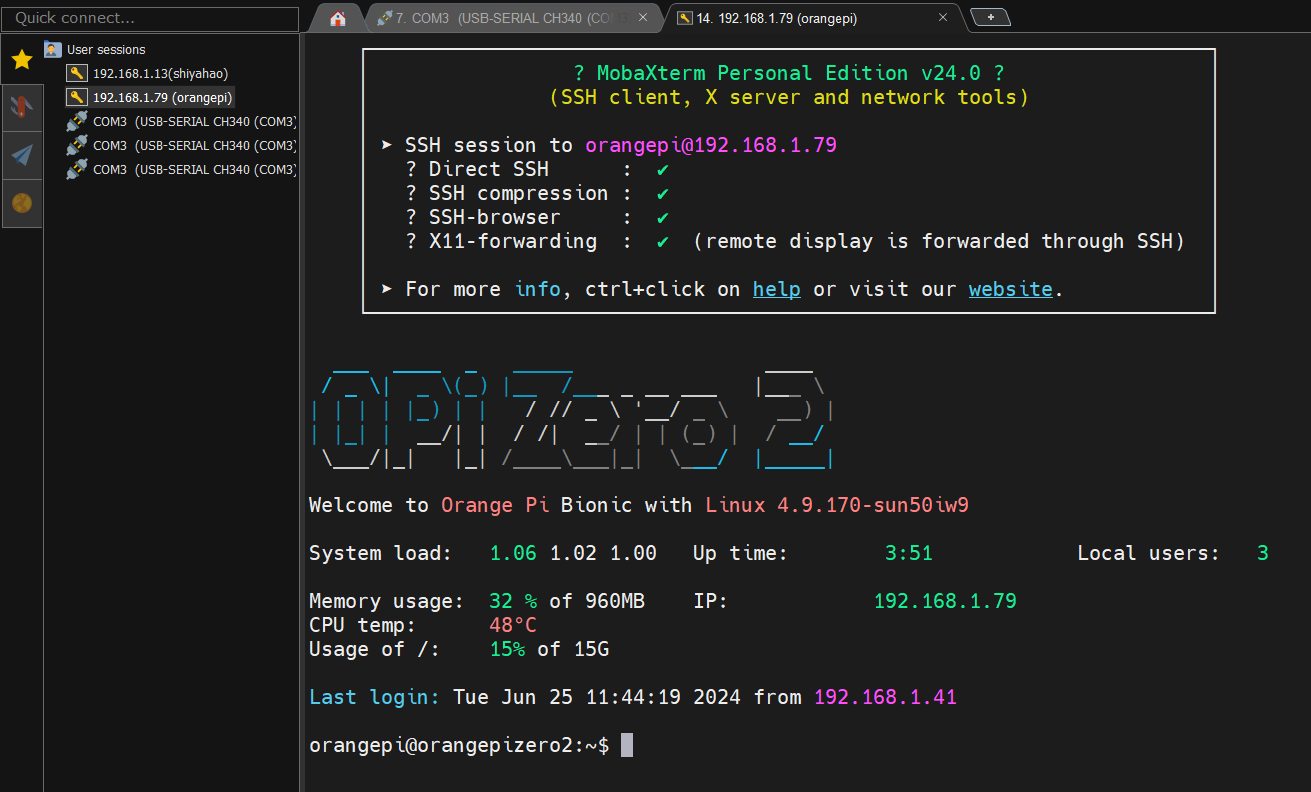This screenshot has width=1311, height=792.
Task: Click the Memory usage value 32 %
Action: point(513,601)
